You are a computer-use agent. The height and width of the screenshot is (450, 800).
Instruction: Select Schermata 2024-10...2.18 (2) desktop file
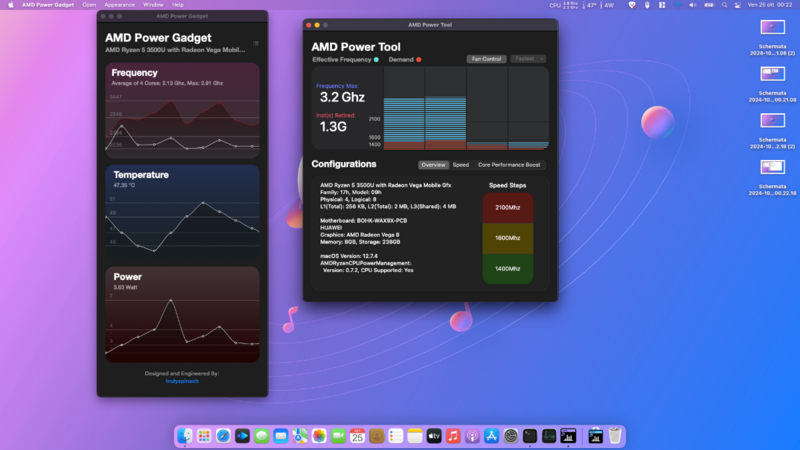point(772,131)
